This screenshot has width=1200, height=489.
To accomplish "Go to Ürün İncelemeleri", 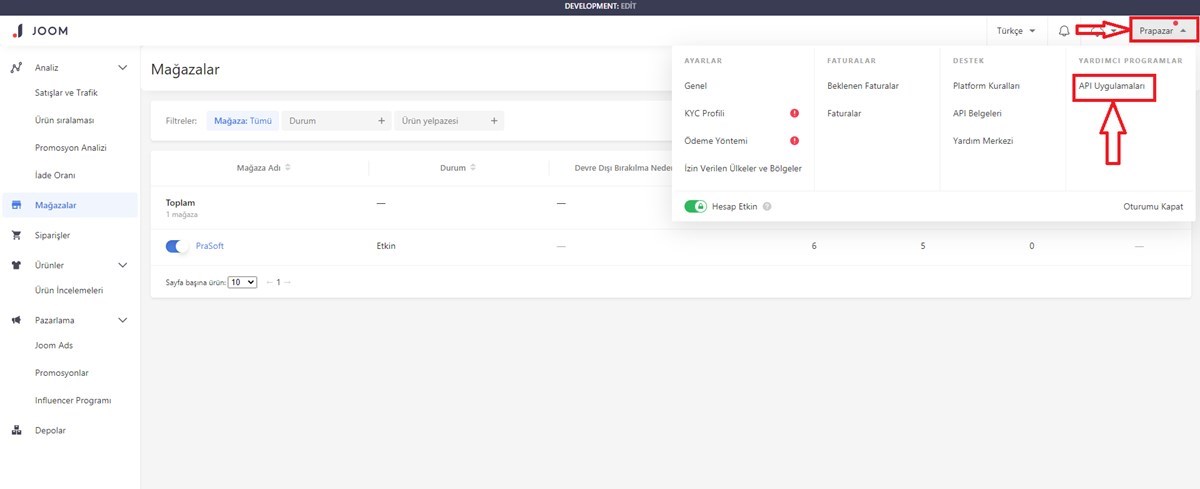I will [69, 291].
